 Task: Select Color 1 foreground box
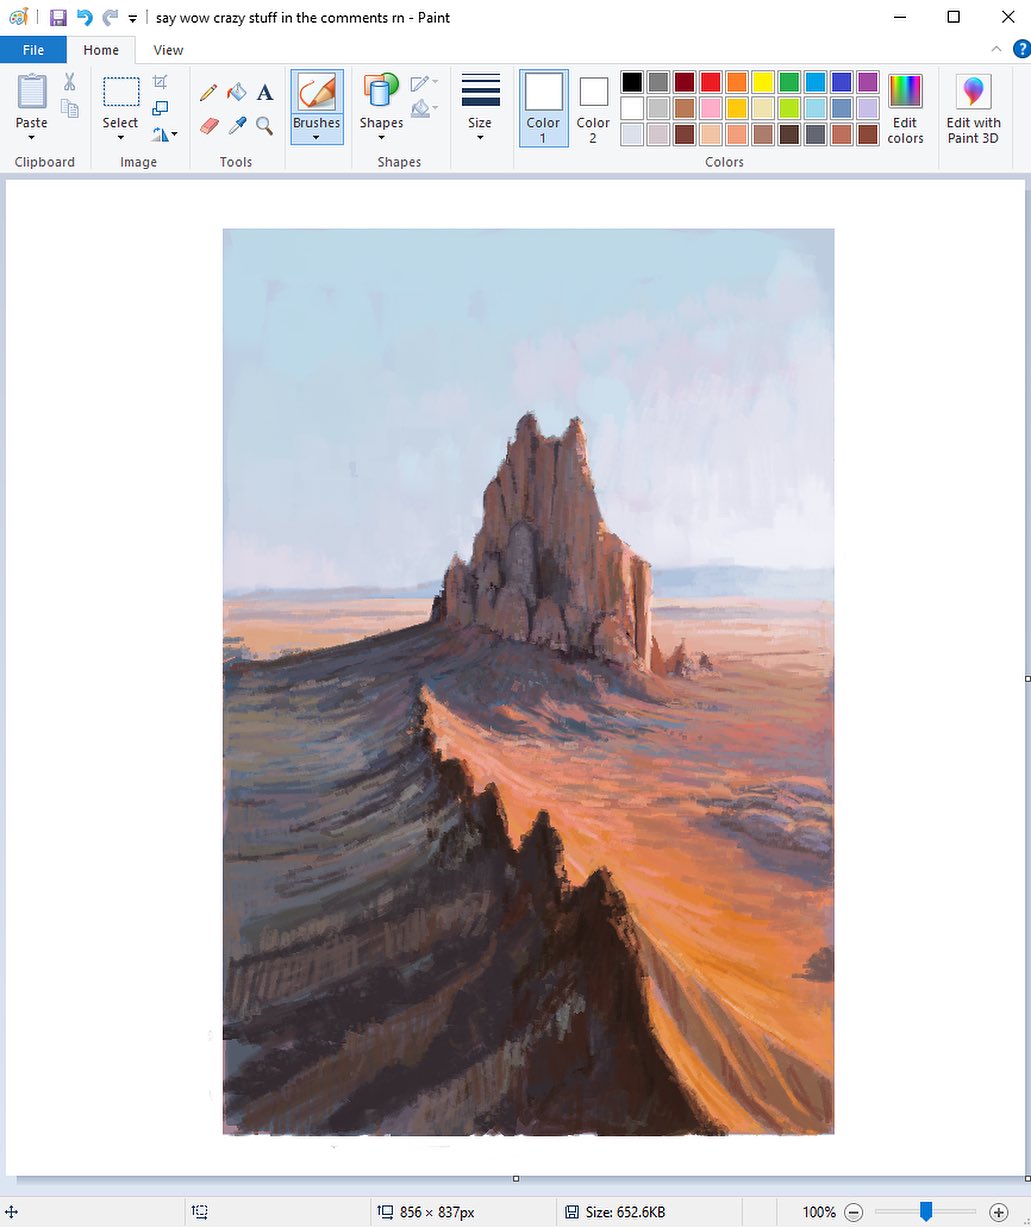[x=543, y=107]
